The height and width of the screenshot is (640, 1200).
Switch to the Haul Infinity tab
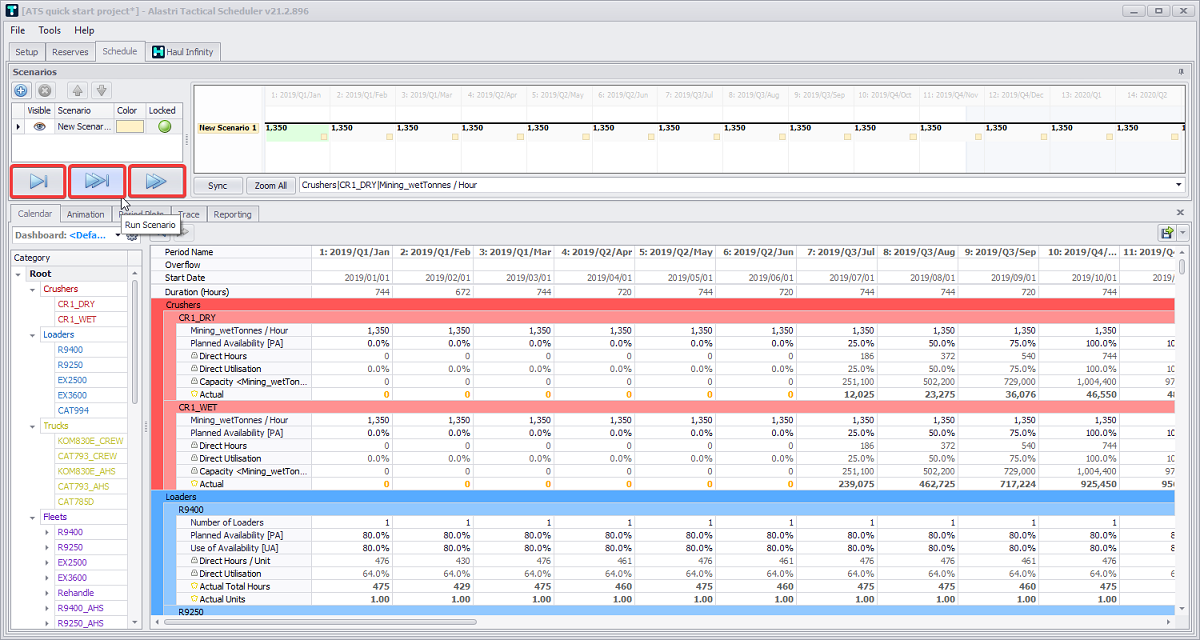point(182,51)
